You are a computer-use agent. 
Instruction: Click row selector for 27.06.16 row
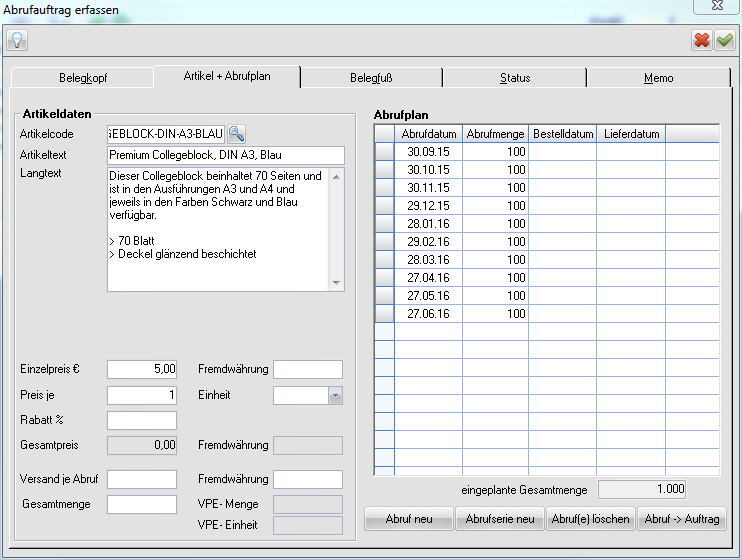(x=385, y=314)
